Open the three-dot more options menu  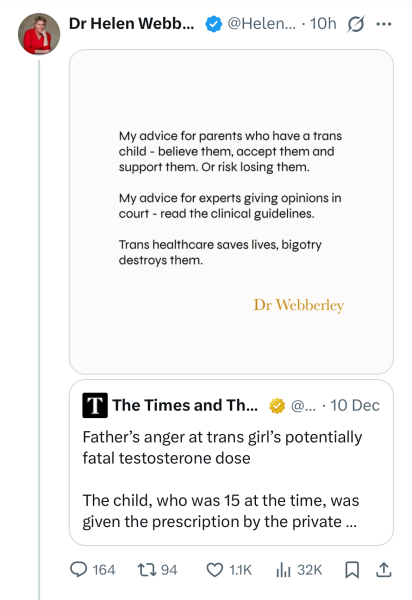pyautogui.click(x=384, y=24)
